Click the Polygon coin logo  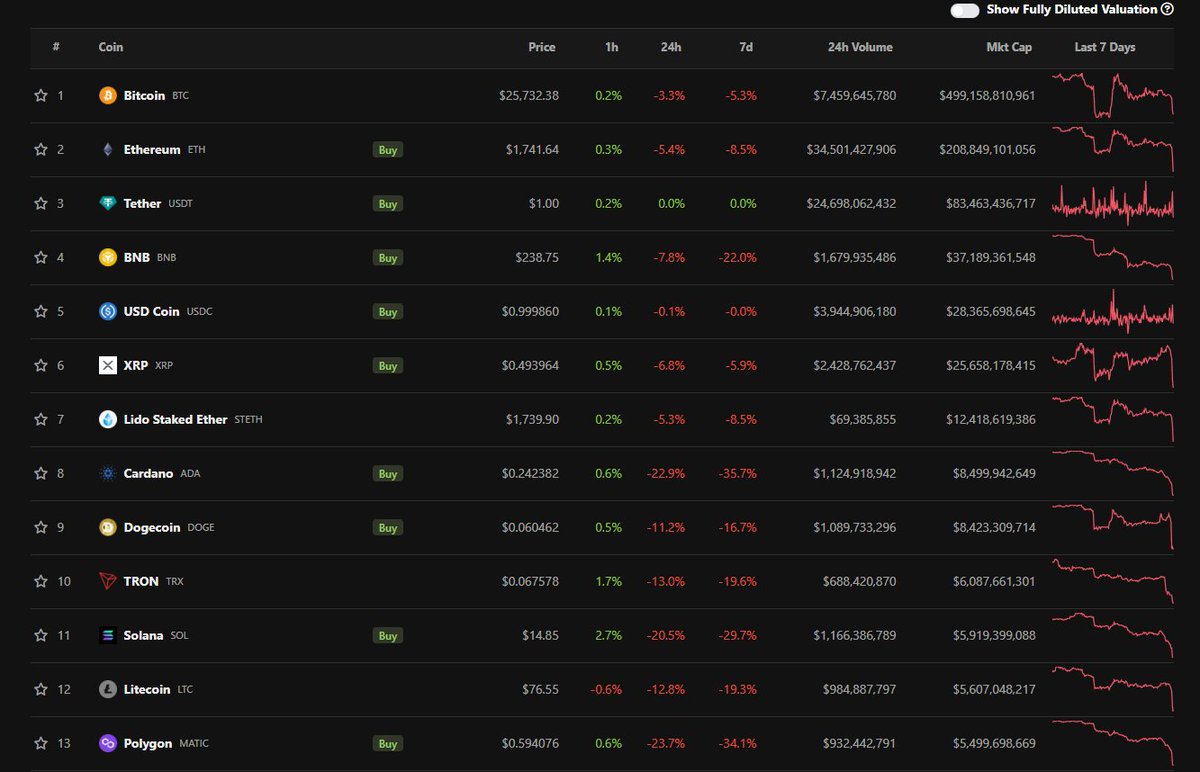click(106, 743)
